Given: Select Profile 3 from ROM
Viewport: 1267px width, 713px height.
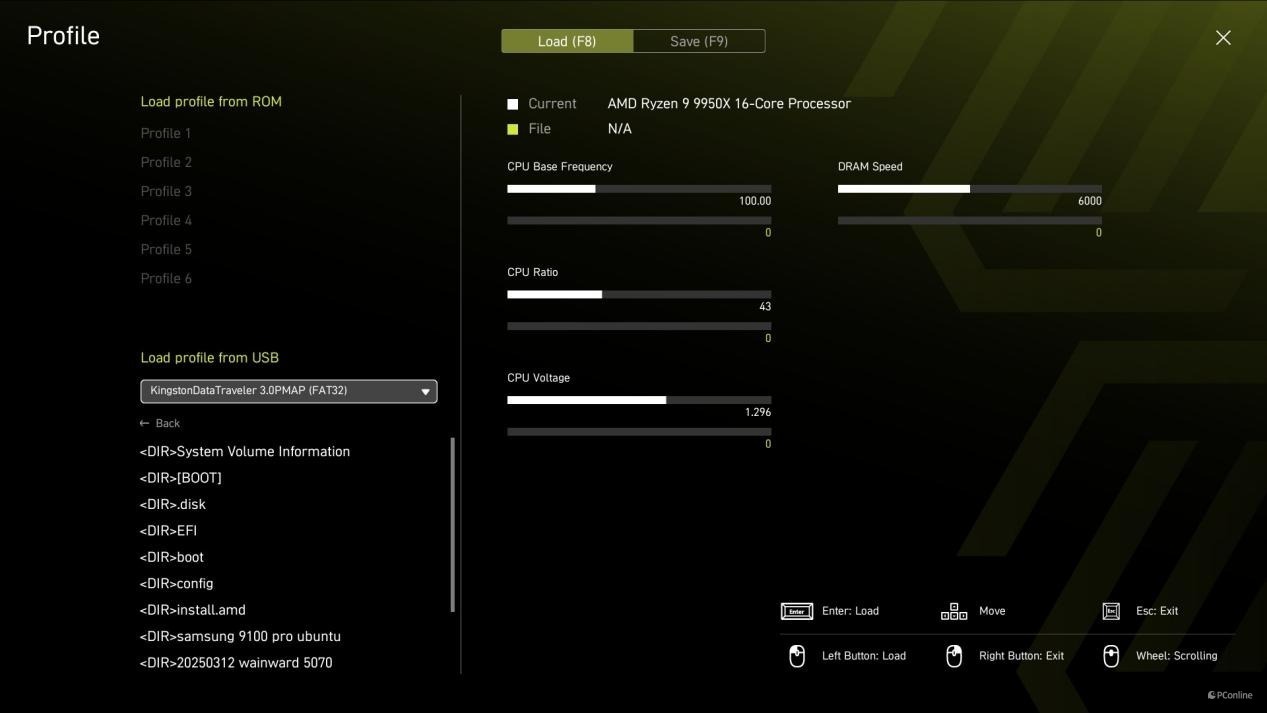Looking at the screenshot, I should click(166, 191).
